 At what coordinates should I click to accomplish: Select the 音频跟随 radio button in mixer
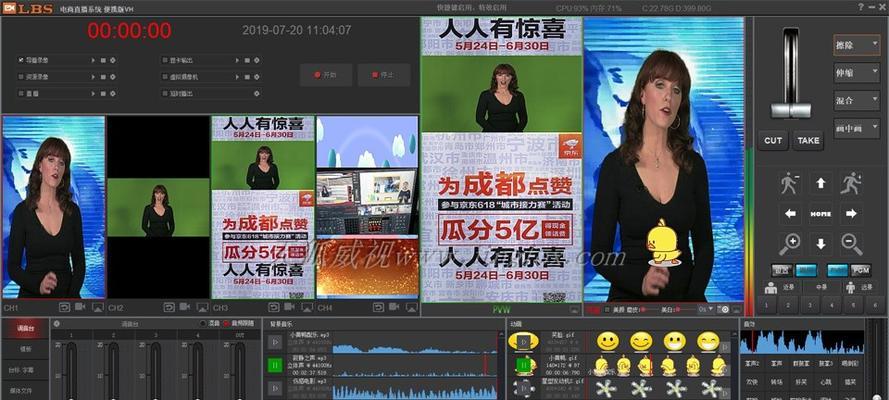tap(226, 324)
